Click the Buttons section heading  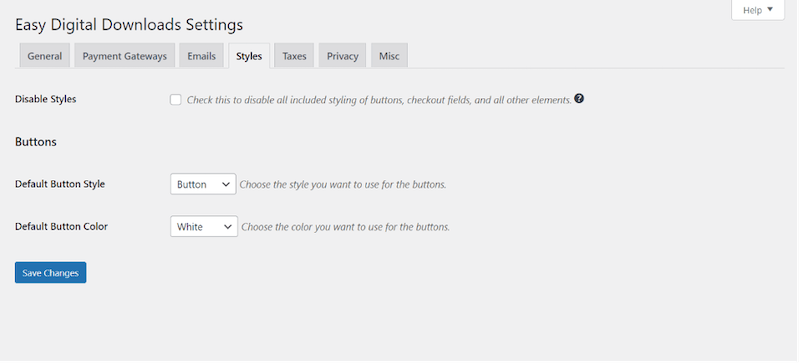(x=36, y=141)
